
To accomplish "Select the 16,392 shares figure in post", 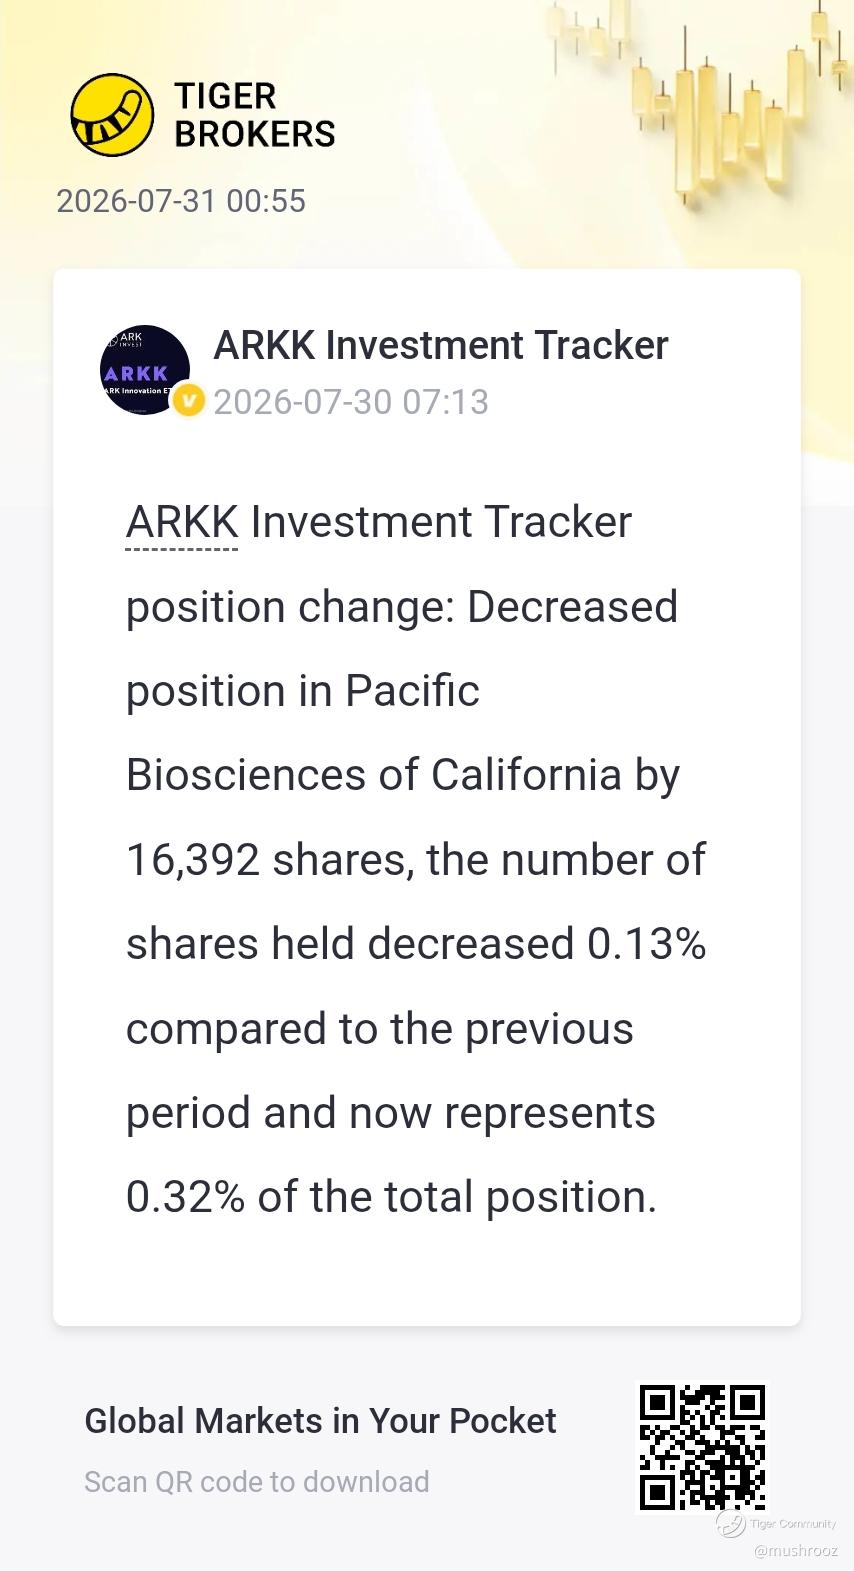I will pyautogui.click(x=270, y=860).
